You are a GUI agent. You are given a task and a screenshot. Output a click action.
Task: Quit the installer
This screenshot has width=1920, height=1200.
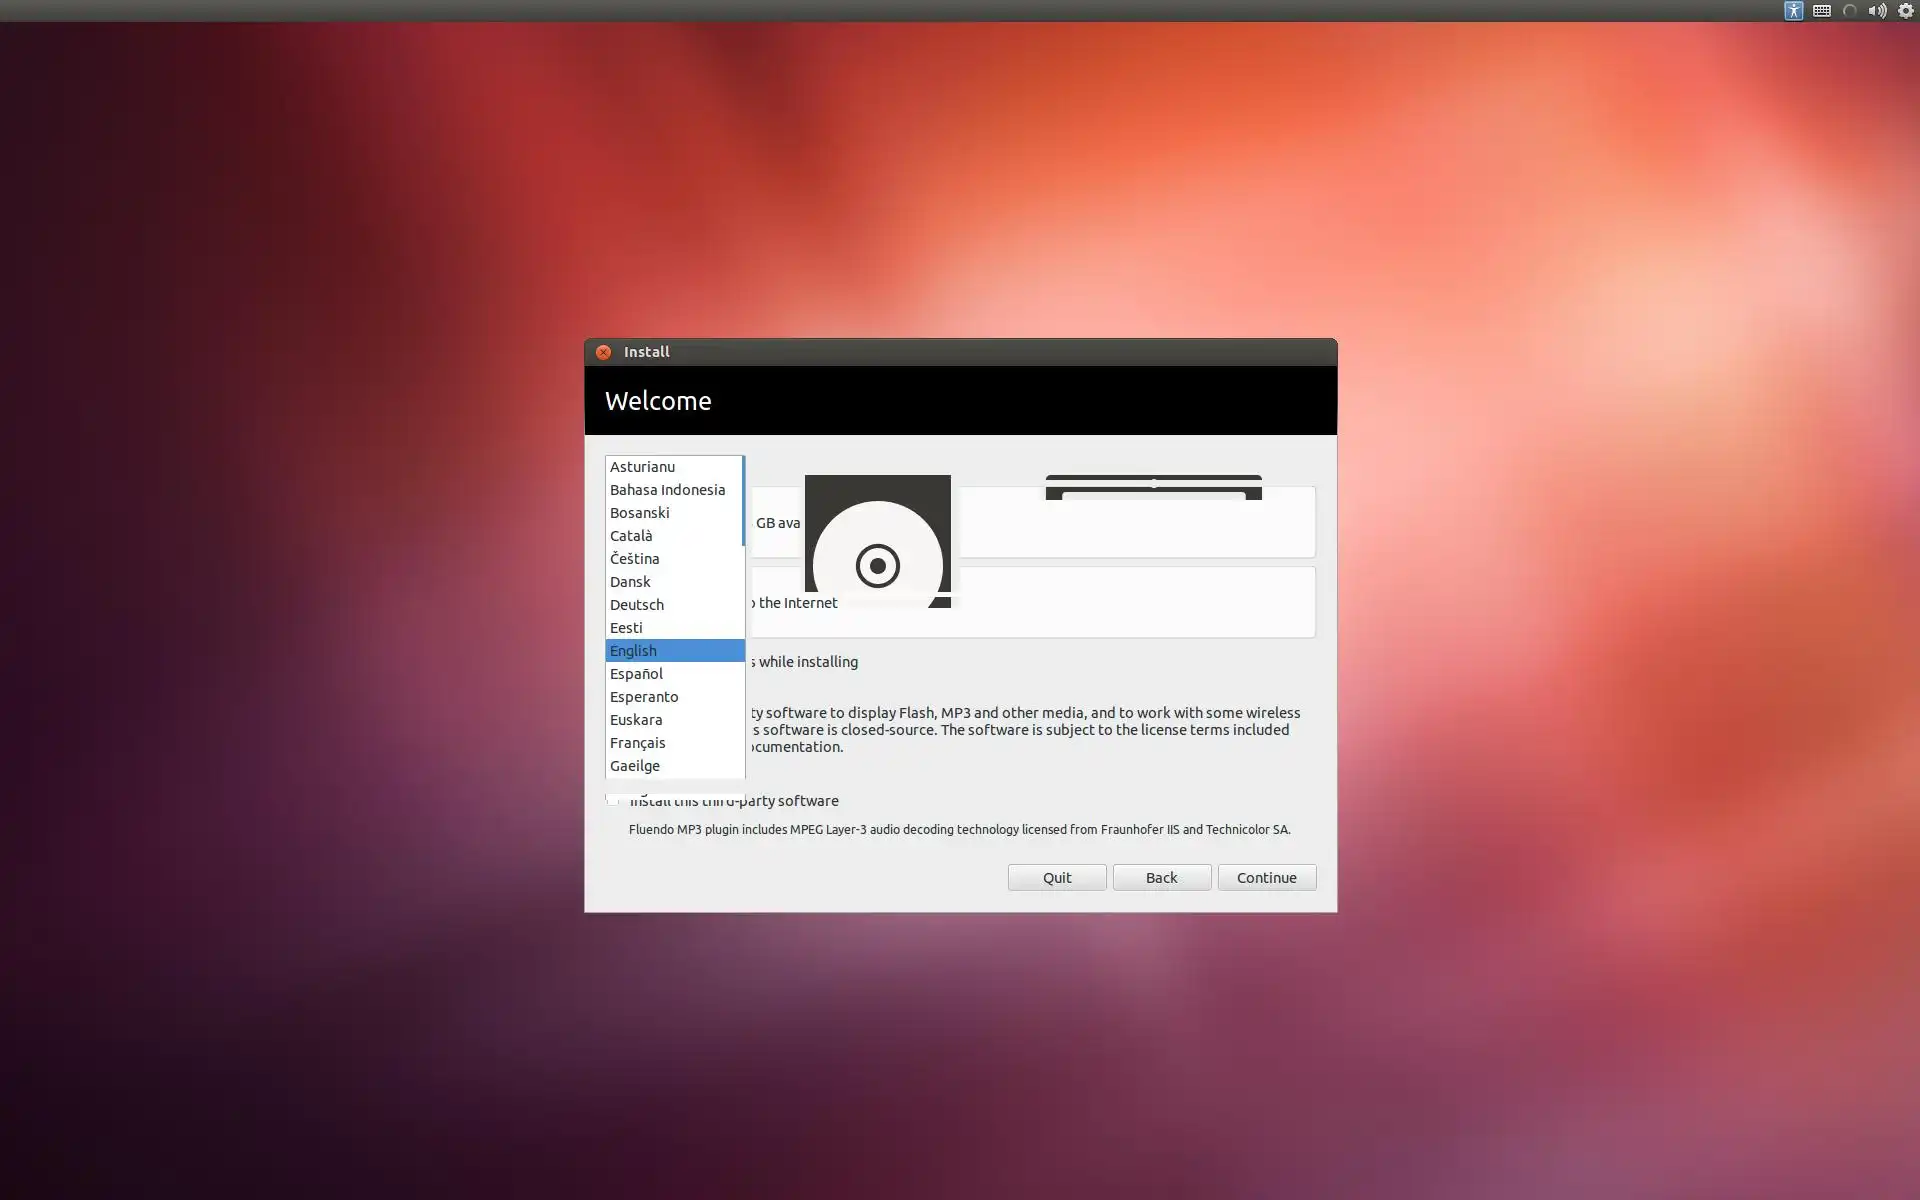tap(1056, 877)
